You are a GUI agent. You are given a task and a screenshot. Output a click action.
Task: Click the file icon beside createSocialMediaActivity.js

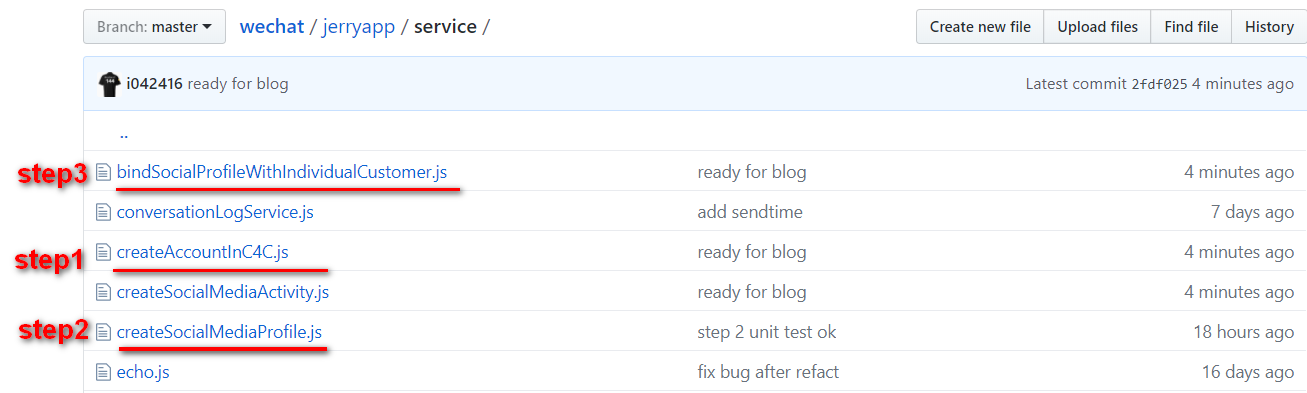102,292
